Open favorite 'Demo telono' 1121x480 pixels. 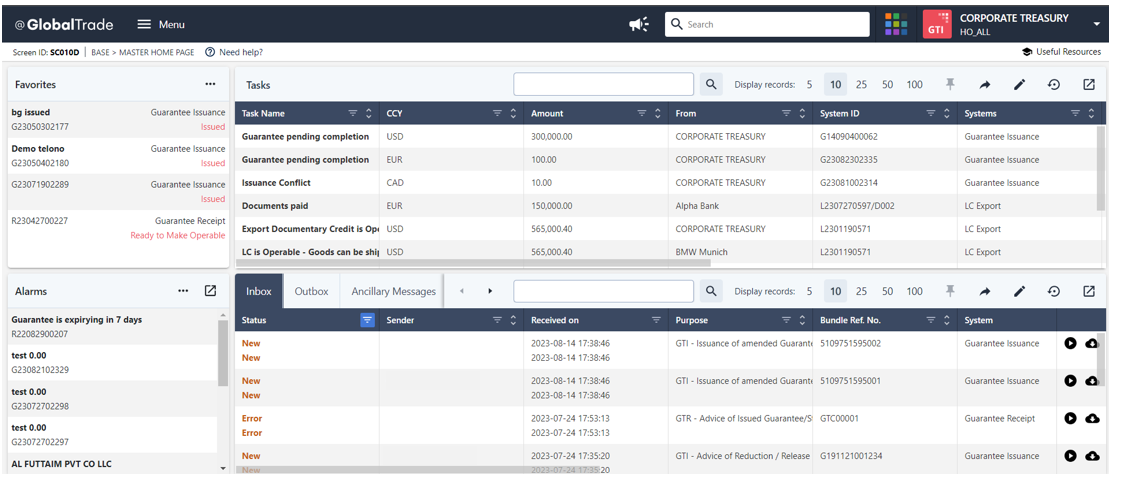118,156
